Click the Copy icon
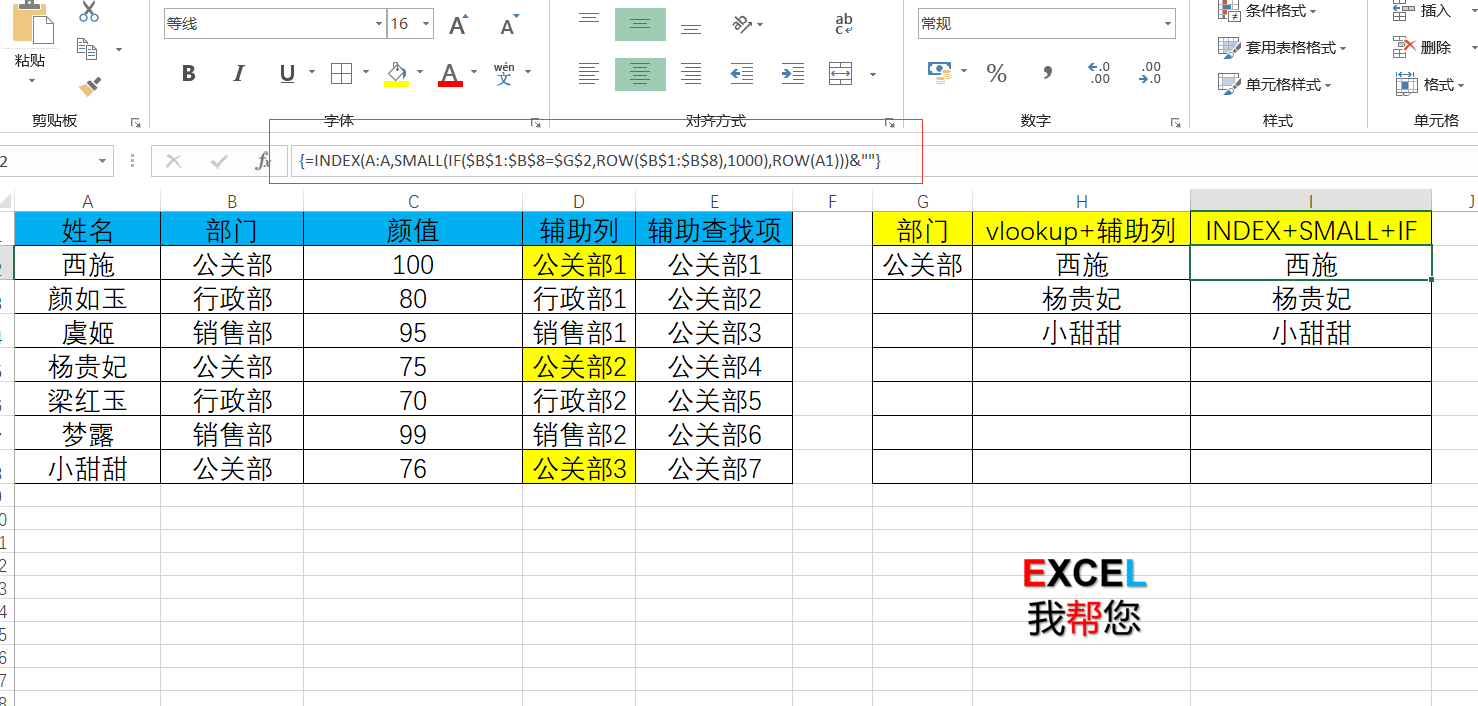Screen dimensions: 1478x706 [88, 49]
